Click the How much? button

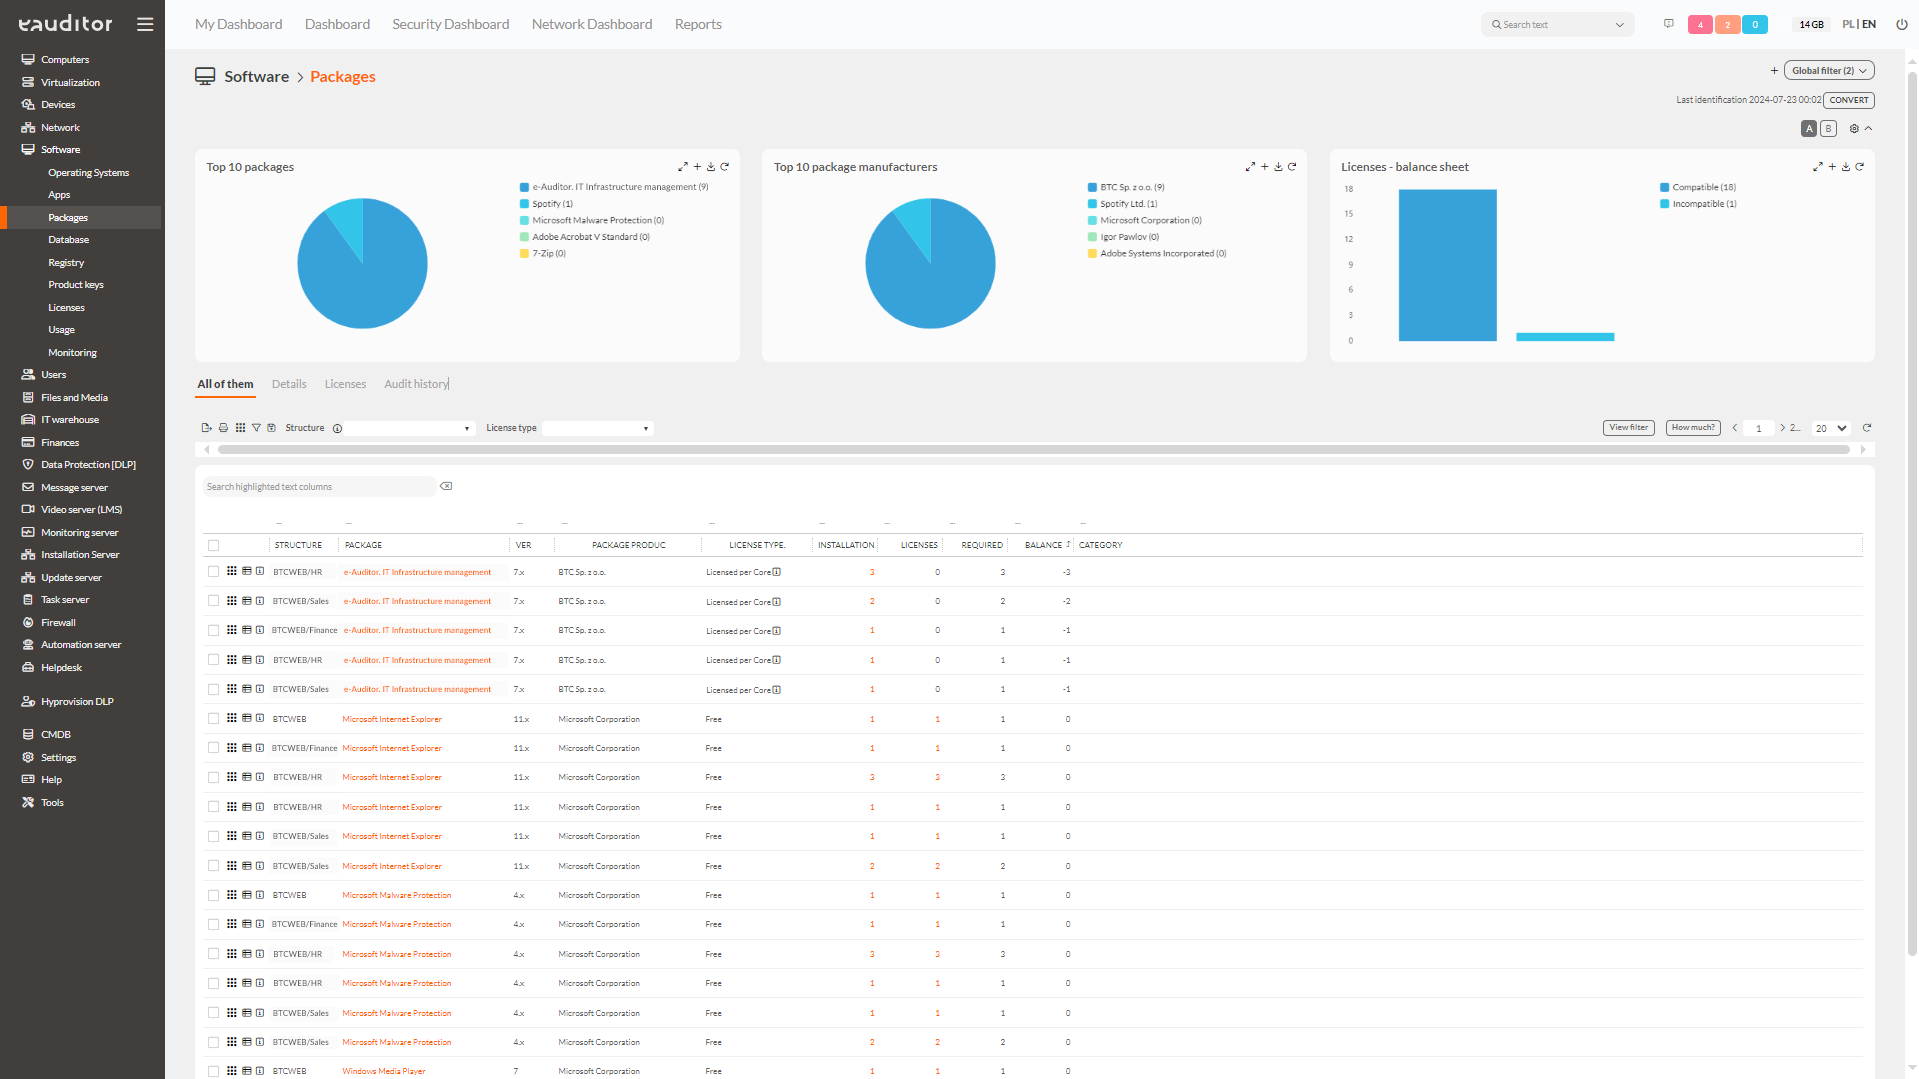[1693, 428]
